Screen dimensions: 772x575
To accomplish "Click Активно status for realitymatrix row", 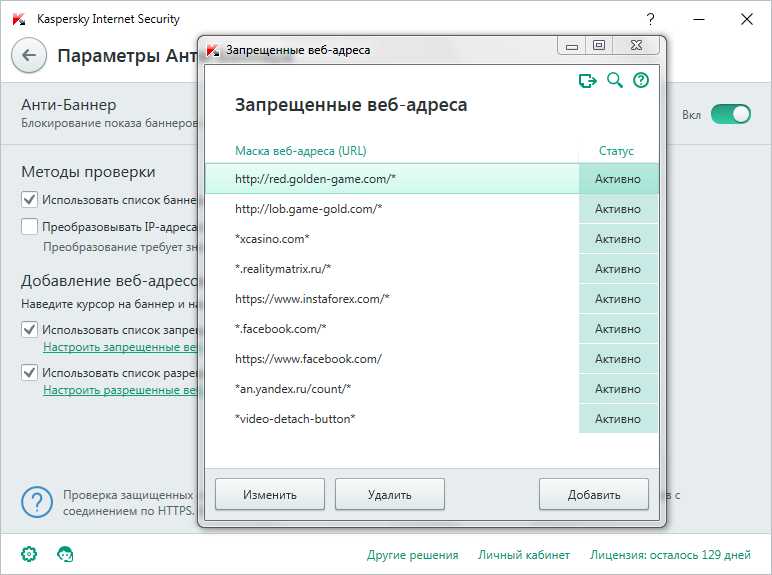I will [618, 269].
